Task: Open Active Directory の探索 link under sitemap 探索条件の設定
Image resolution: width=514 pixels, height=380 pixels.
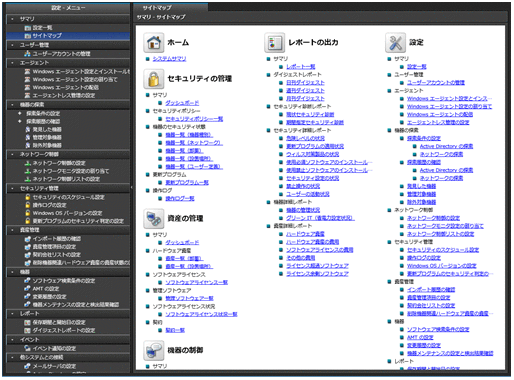Action: 446,146
